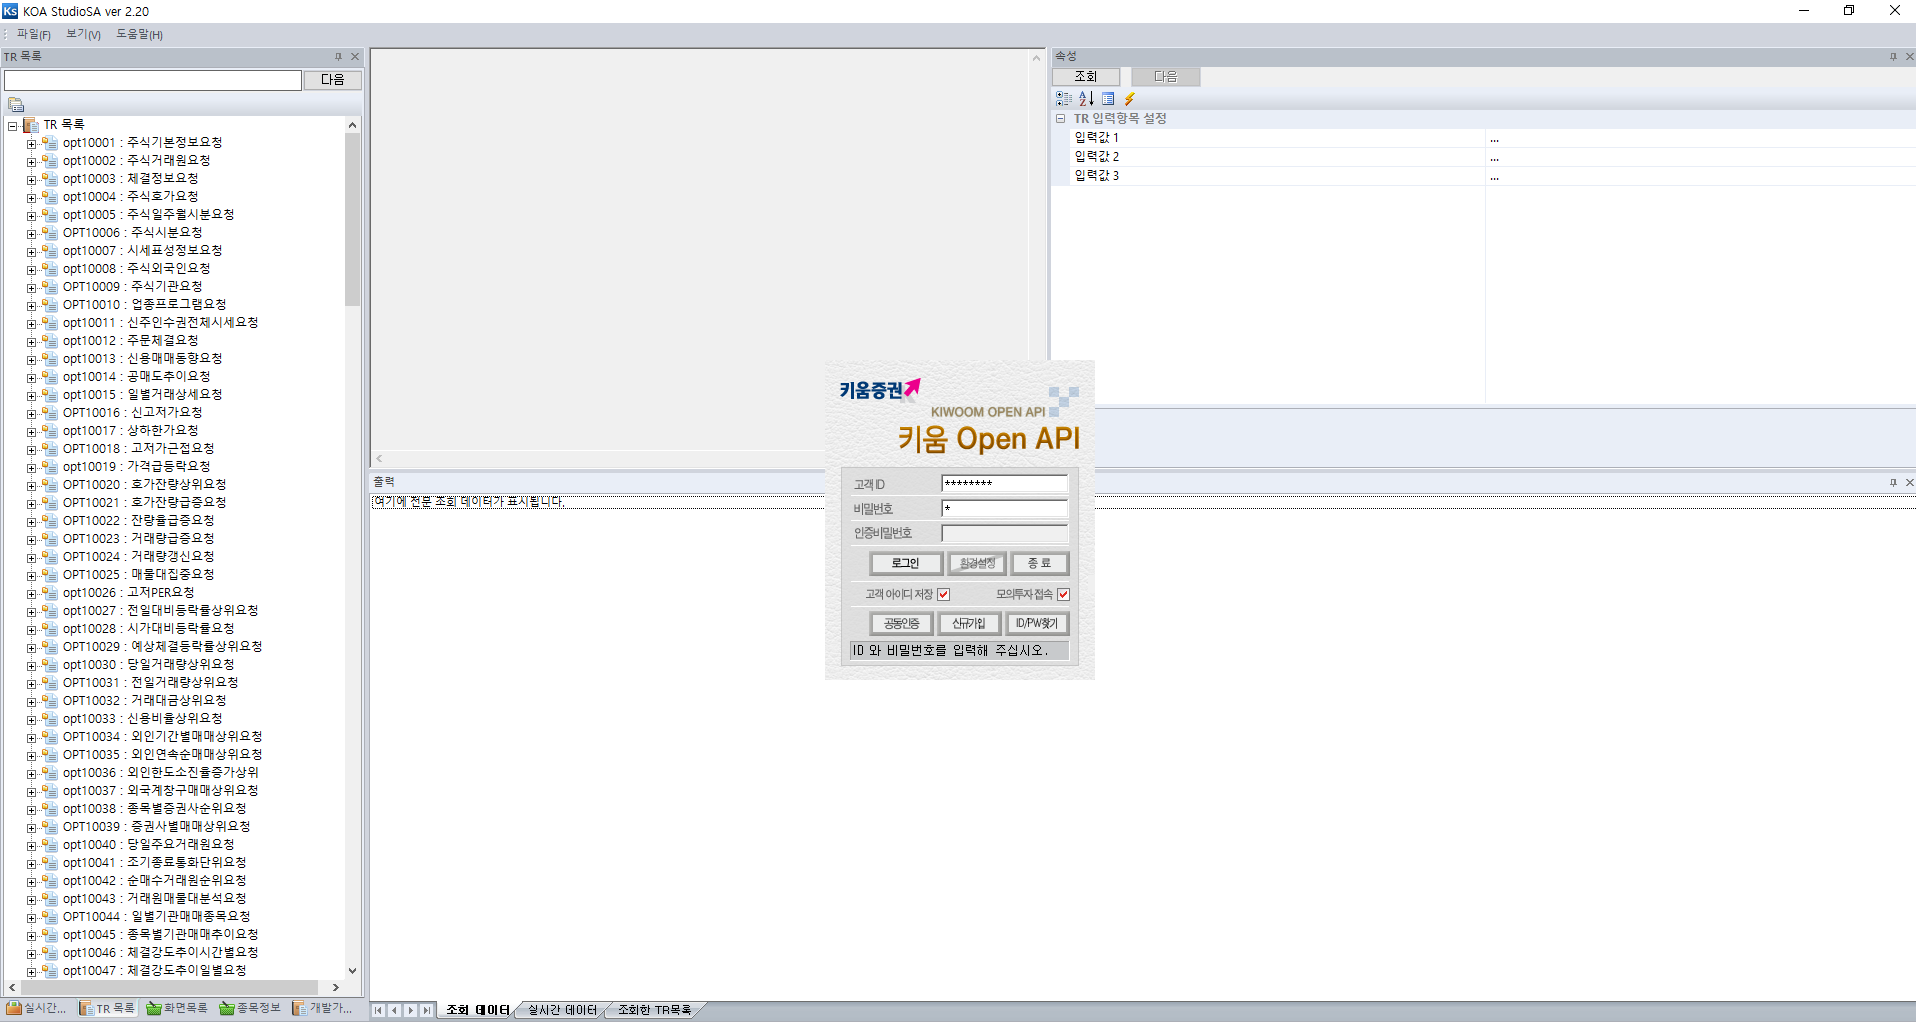Expand opt10026 고저PER요청 node
1916x1022 pixels.
[31, 594]
